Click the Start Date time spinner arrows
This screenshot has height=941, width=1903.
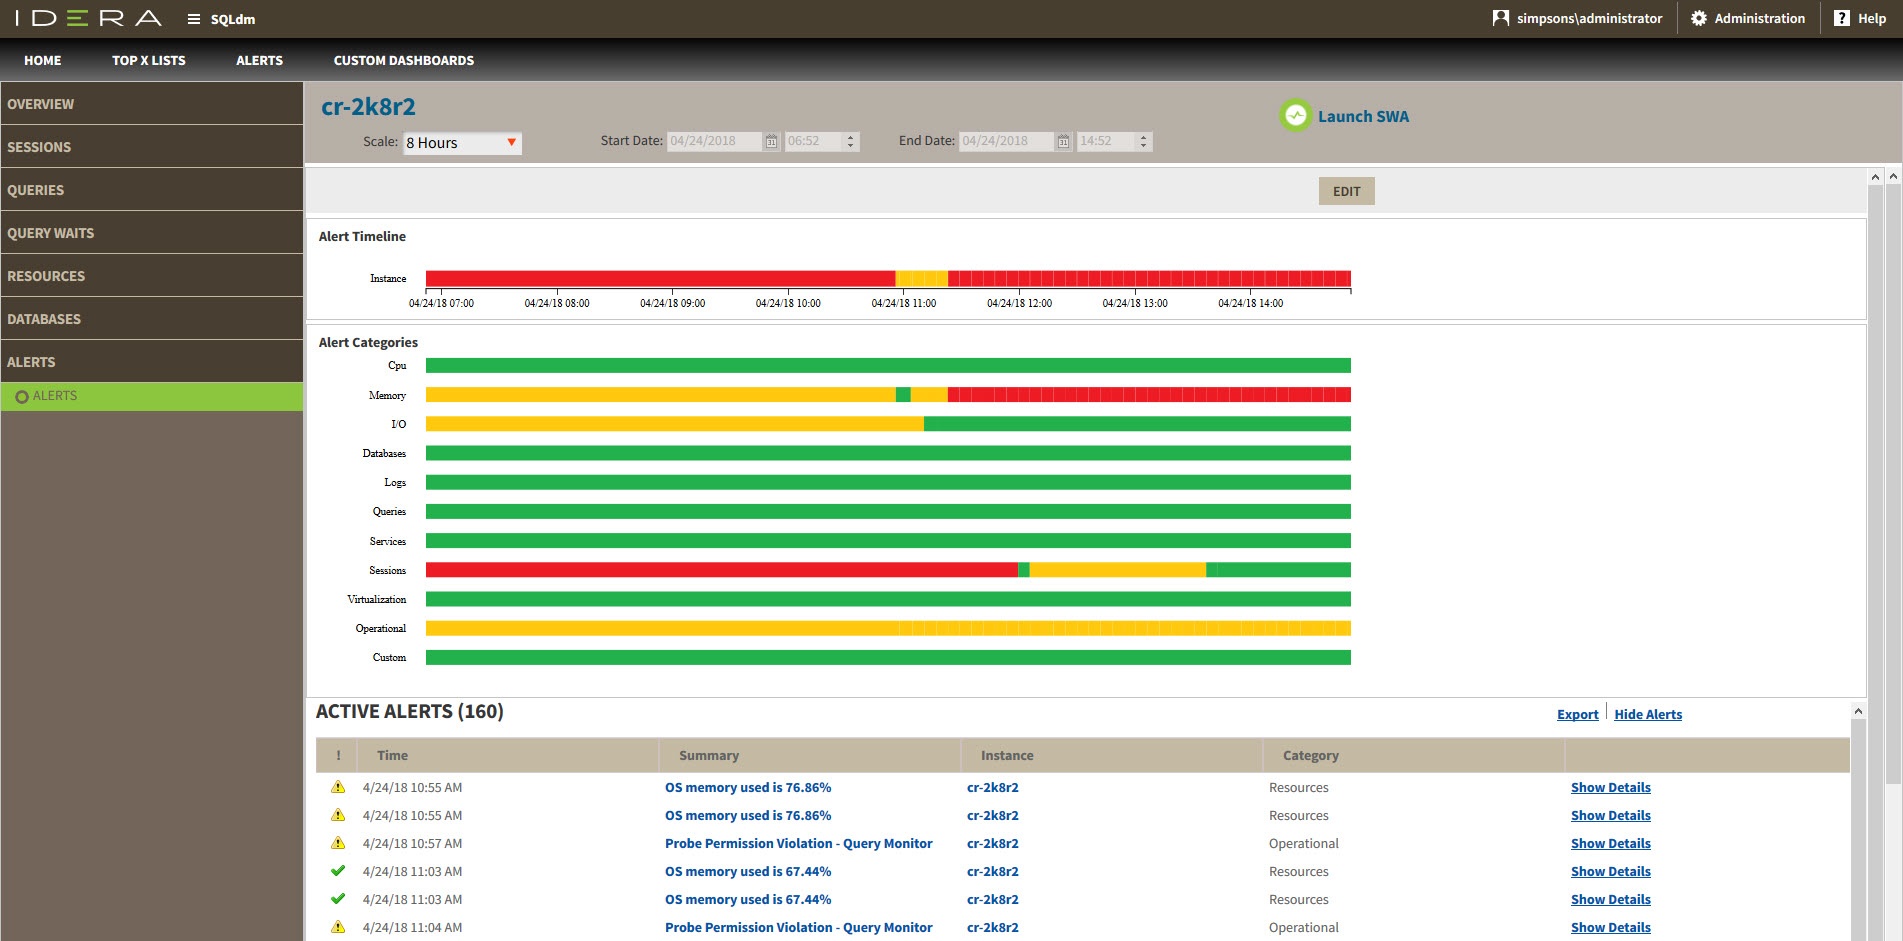850,142
